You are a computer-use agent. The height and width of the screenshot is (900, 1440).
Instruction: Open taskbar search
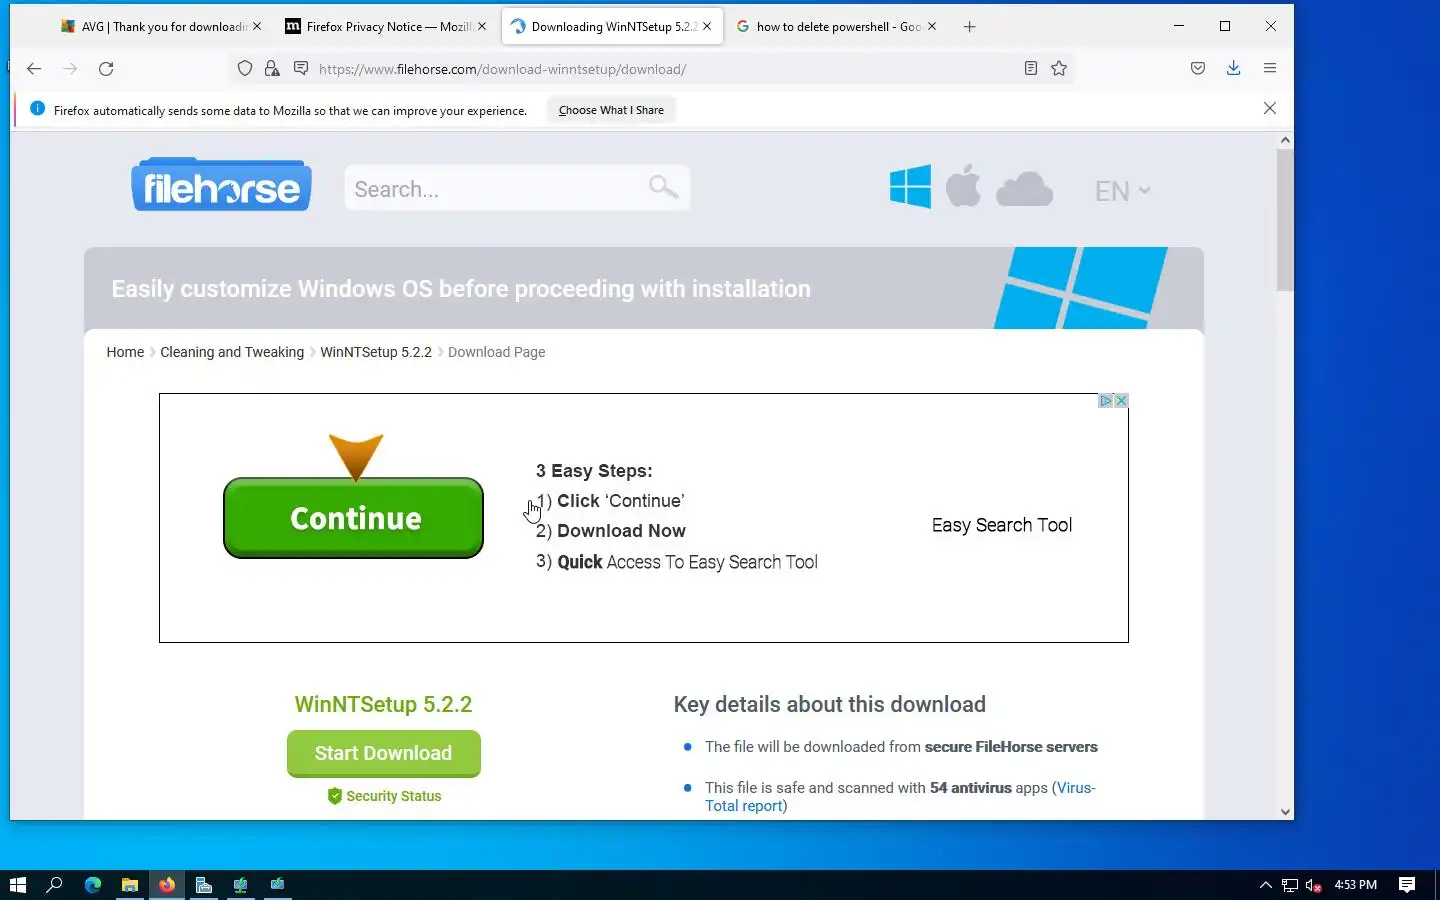point(55,885)
